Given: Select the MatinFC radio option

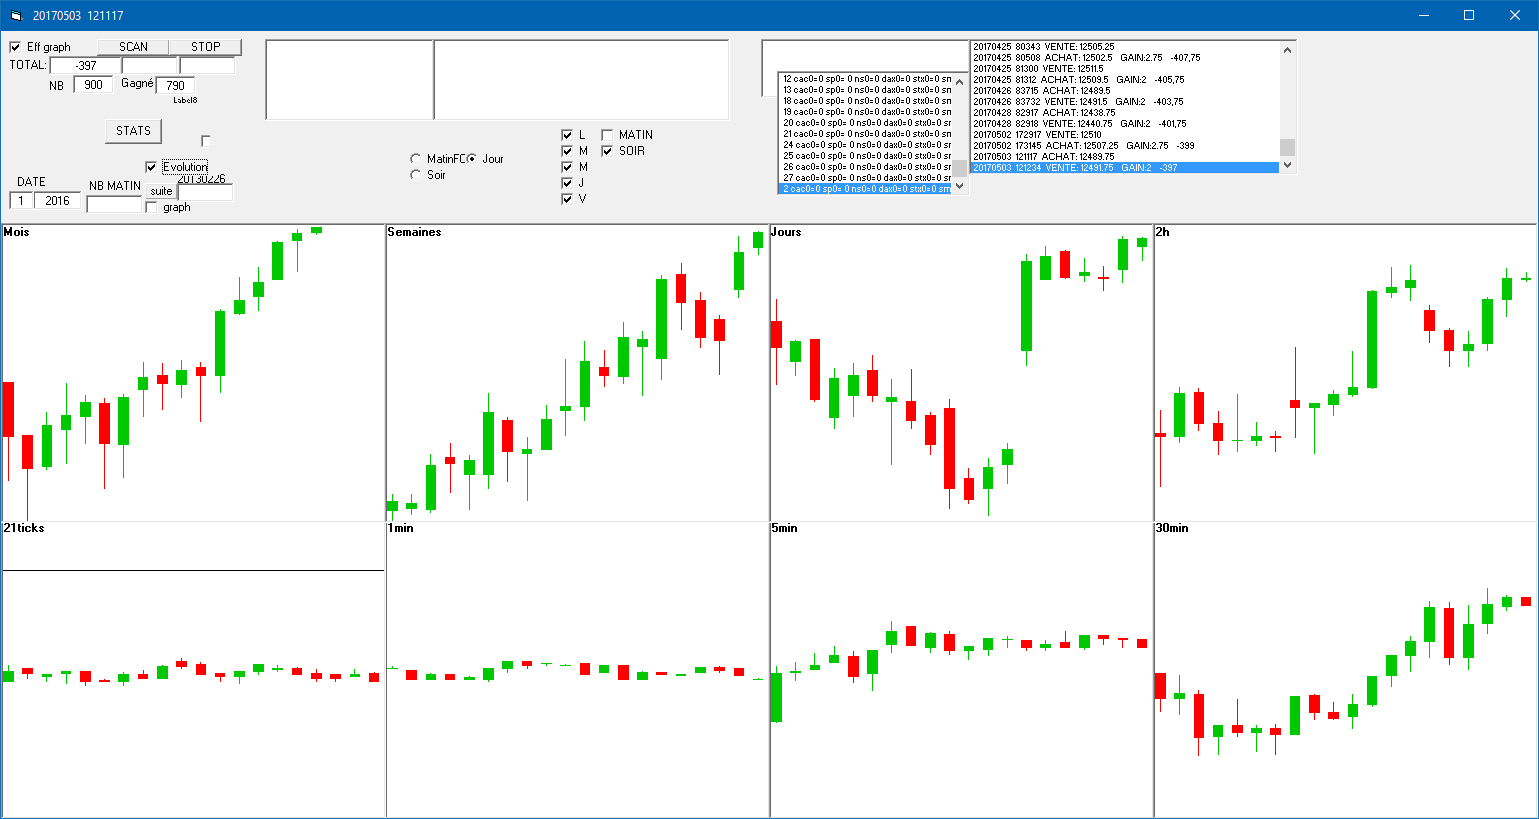Looking at the screenshot, I should click(x=416, y=159).
